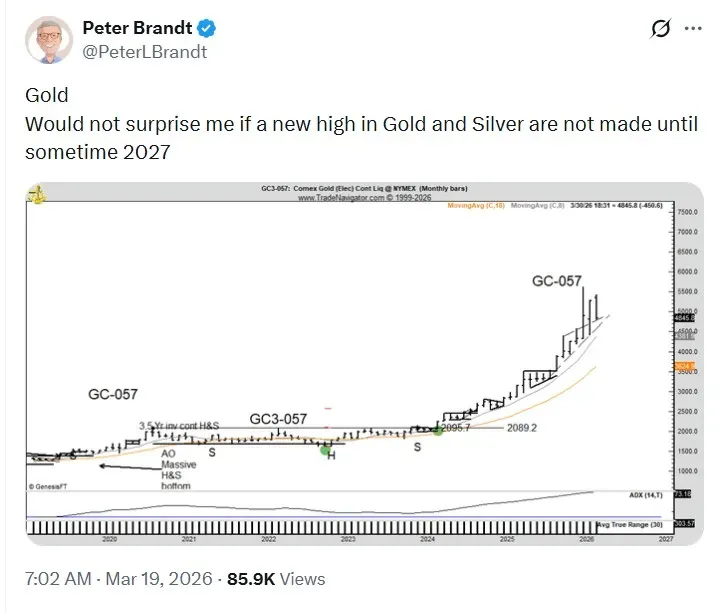The height and width of the screenshot is (613, 724).
Task: Click the green dot near 2095.7
Action: point(437,430)
